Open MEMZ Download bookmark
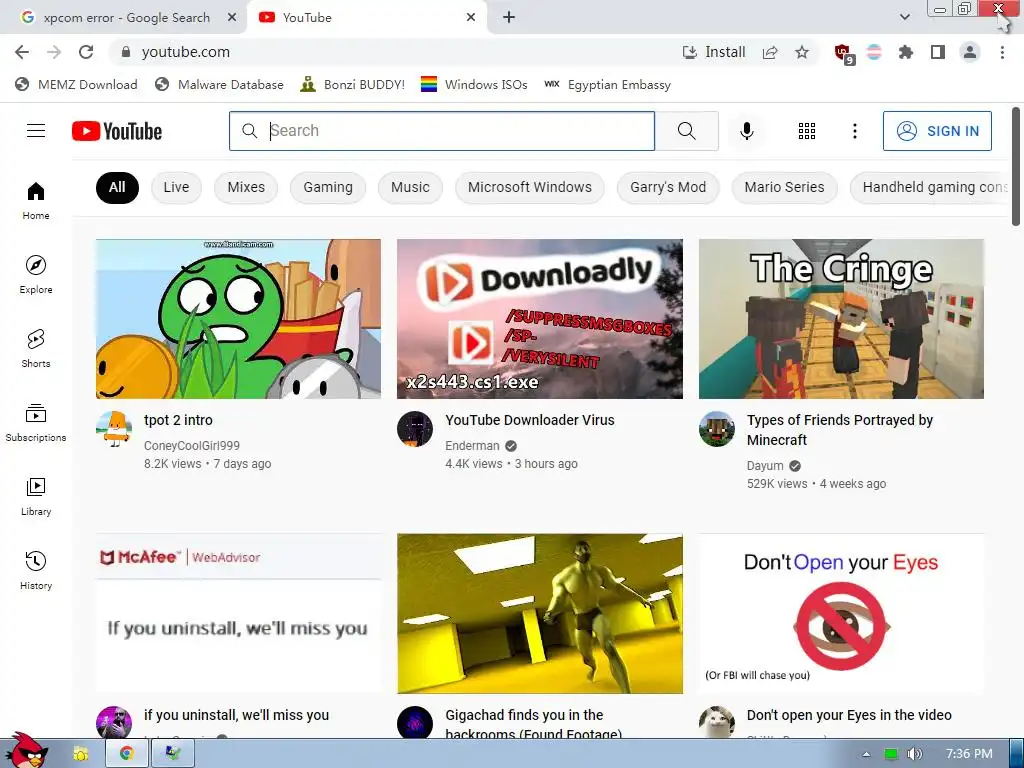The image size is (1024, 768). click(76, 85)
